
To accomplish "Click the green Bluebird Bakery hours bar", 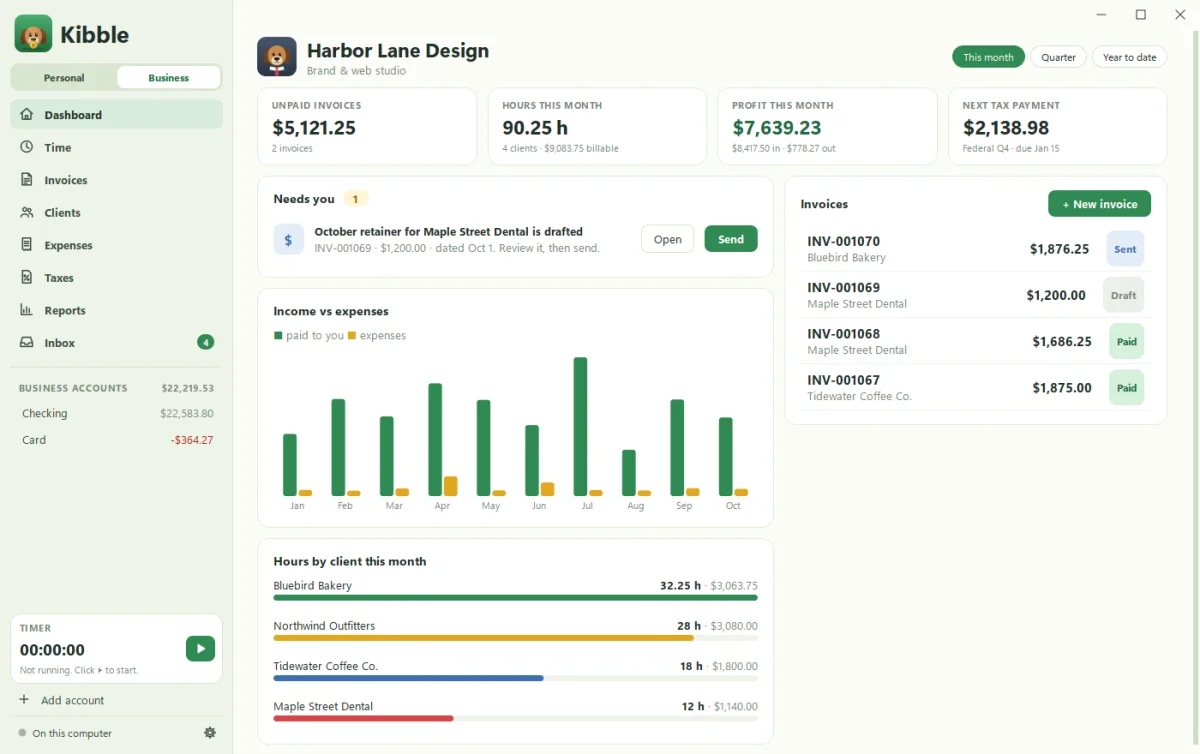I will pos(515,598).
